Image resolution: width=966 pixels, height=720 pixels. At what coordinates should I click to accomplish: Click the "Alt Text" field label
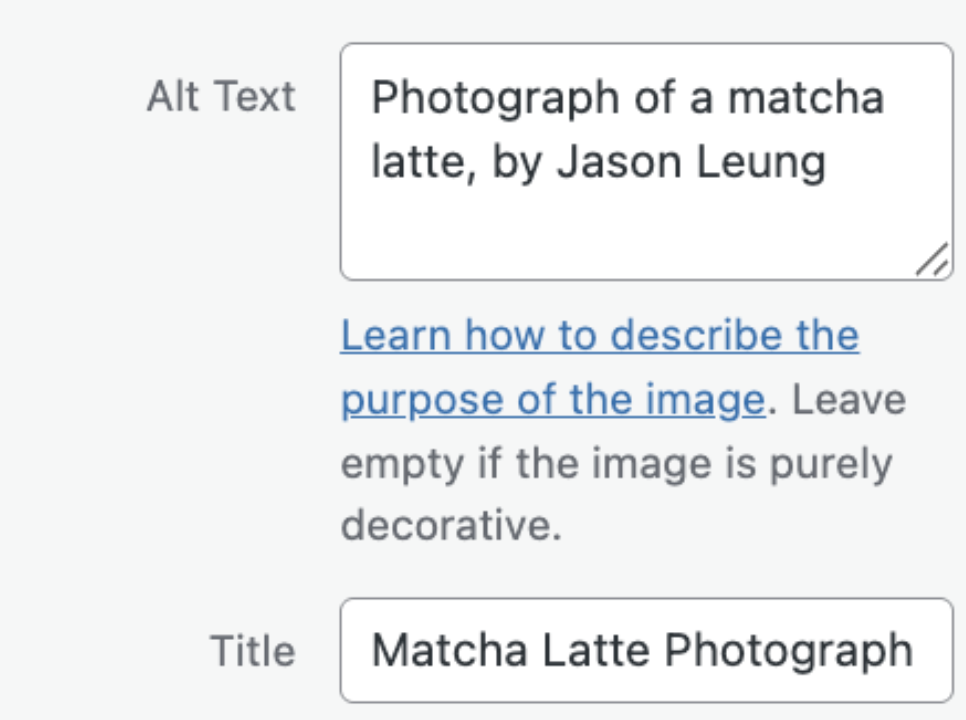[220, 96]
